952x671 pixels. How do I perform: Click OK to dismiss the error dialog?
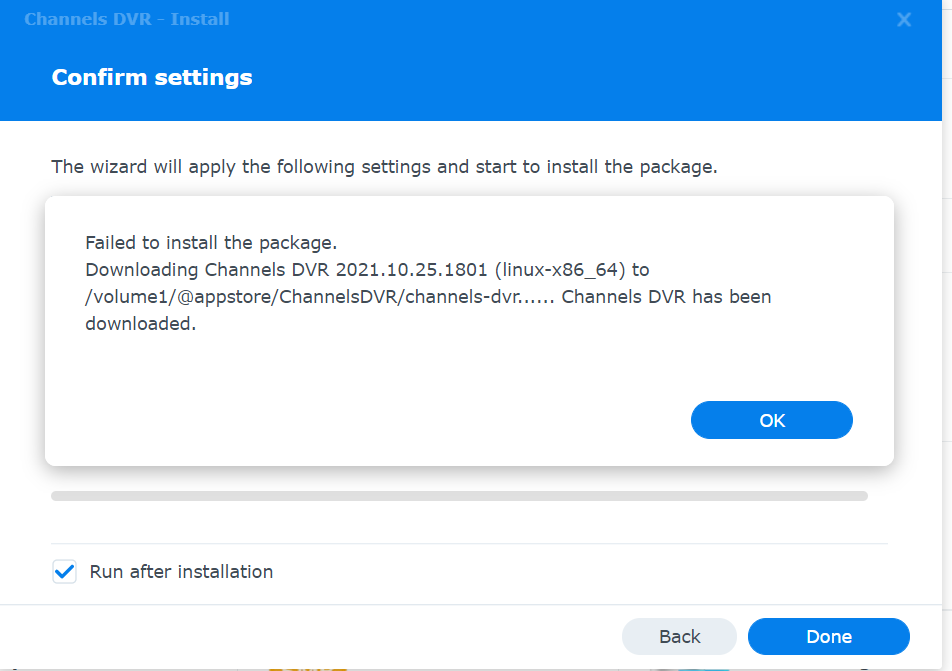pyautogui.click(x=771, y=420)
